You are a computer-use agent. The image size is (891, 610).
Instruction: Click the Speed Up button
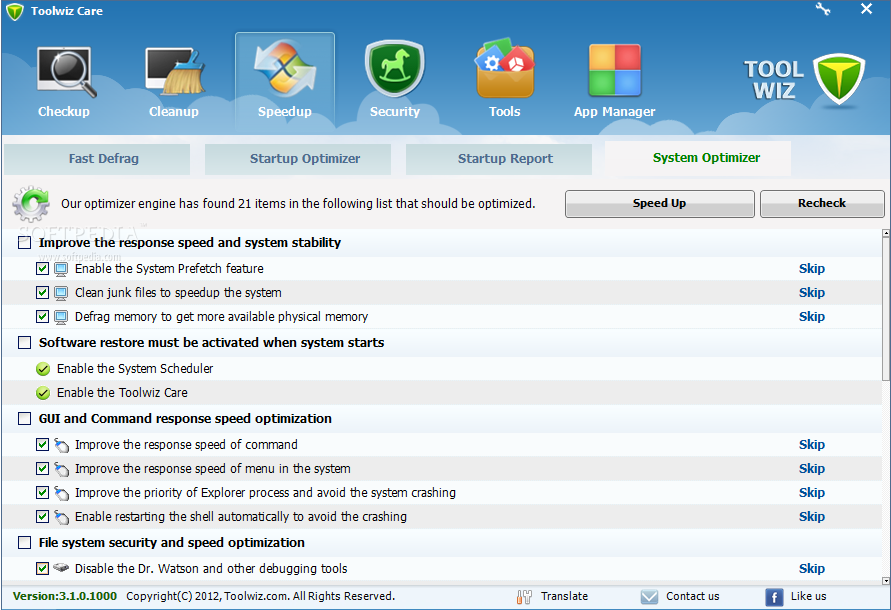coord(660,204)
